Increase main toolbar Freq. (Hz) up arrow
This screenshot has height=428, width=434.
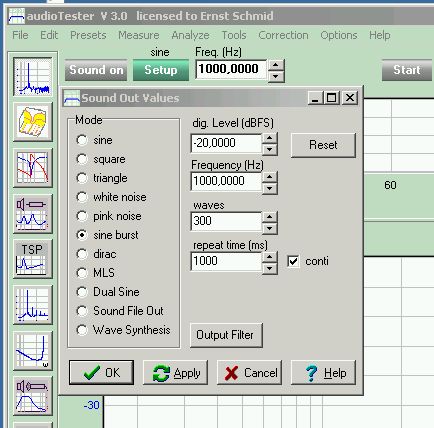click(x=276, y=65)
